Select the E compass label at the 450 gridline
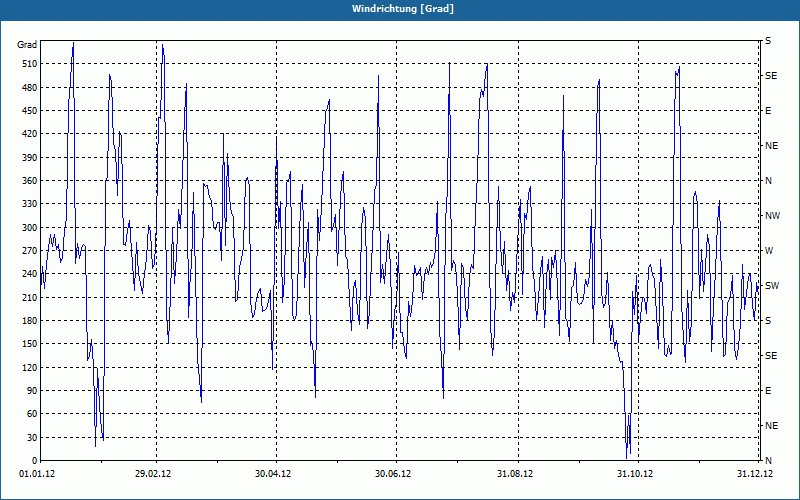The image size is (800, 500). tap(768, 111)
